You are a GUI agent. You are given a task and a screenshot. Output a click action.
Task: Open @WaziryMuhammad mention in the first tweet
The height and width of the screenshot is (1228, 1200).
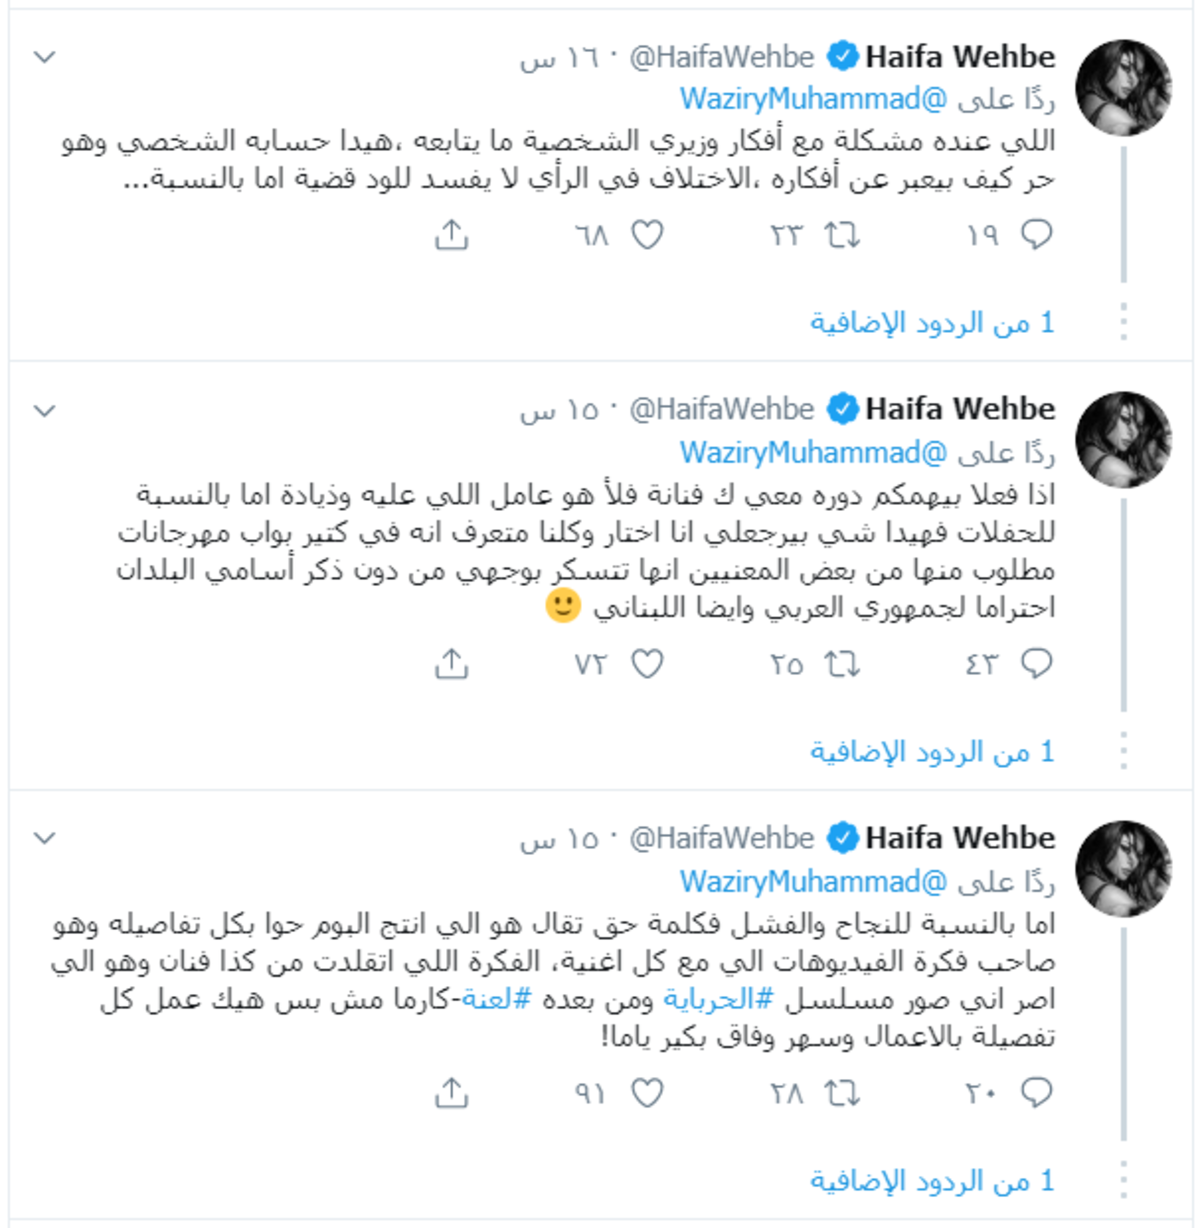814,98
